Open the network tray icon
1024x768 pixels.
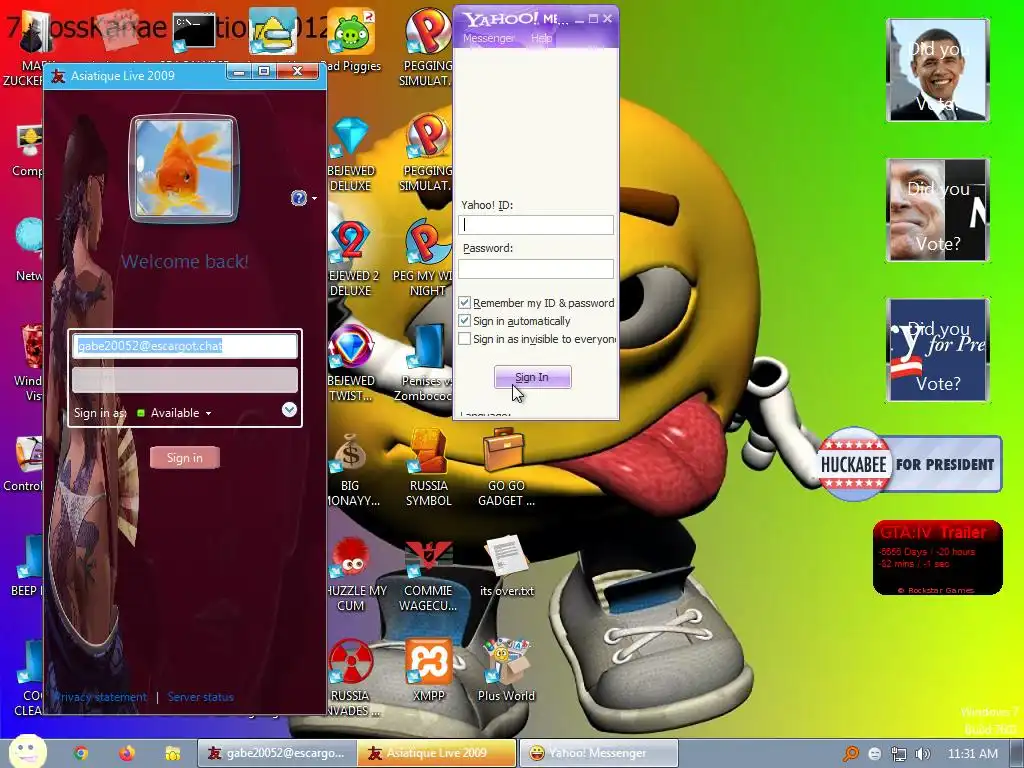899,754
